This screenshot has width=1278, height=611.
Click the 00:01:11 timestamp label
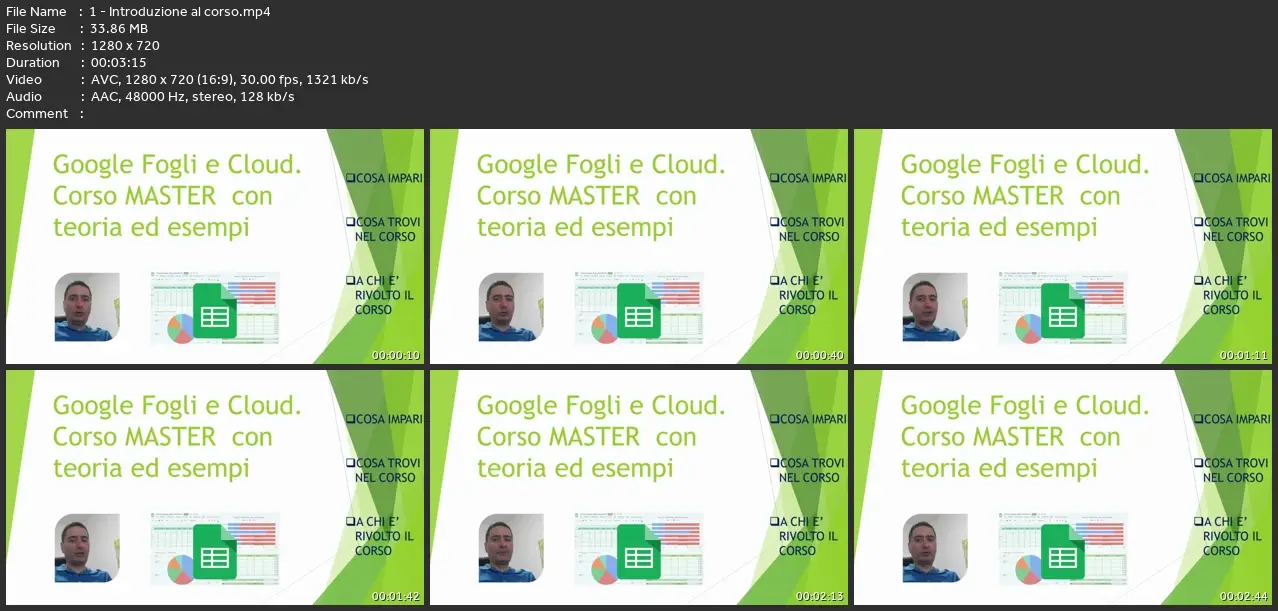tap(1244, 356)
